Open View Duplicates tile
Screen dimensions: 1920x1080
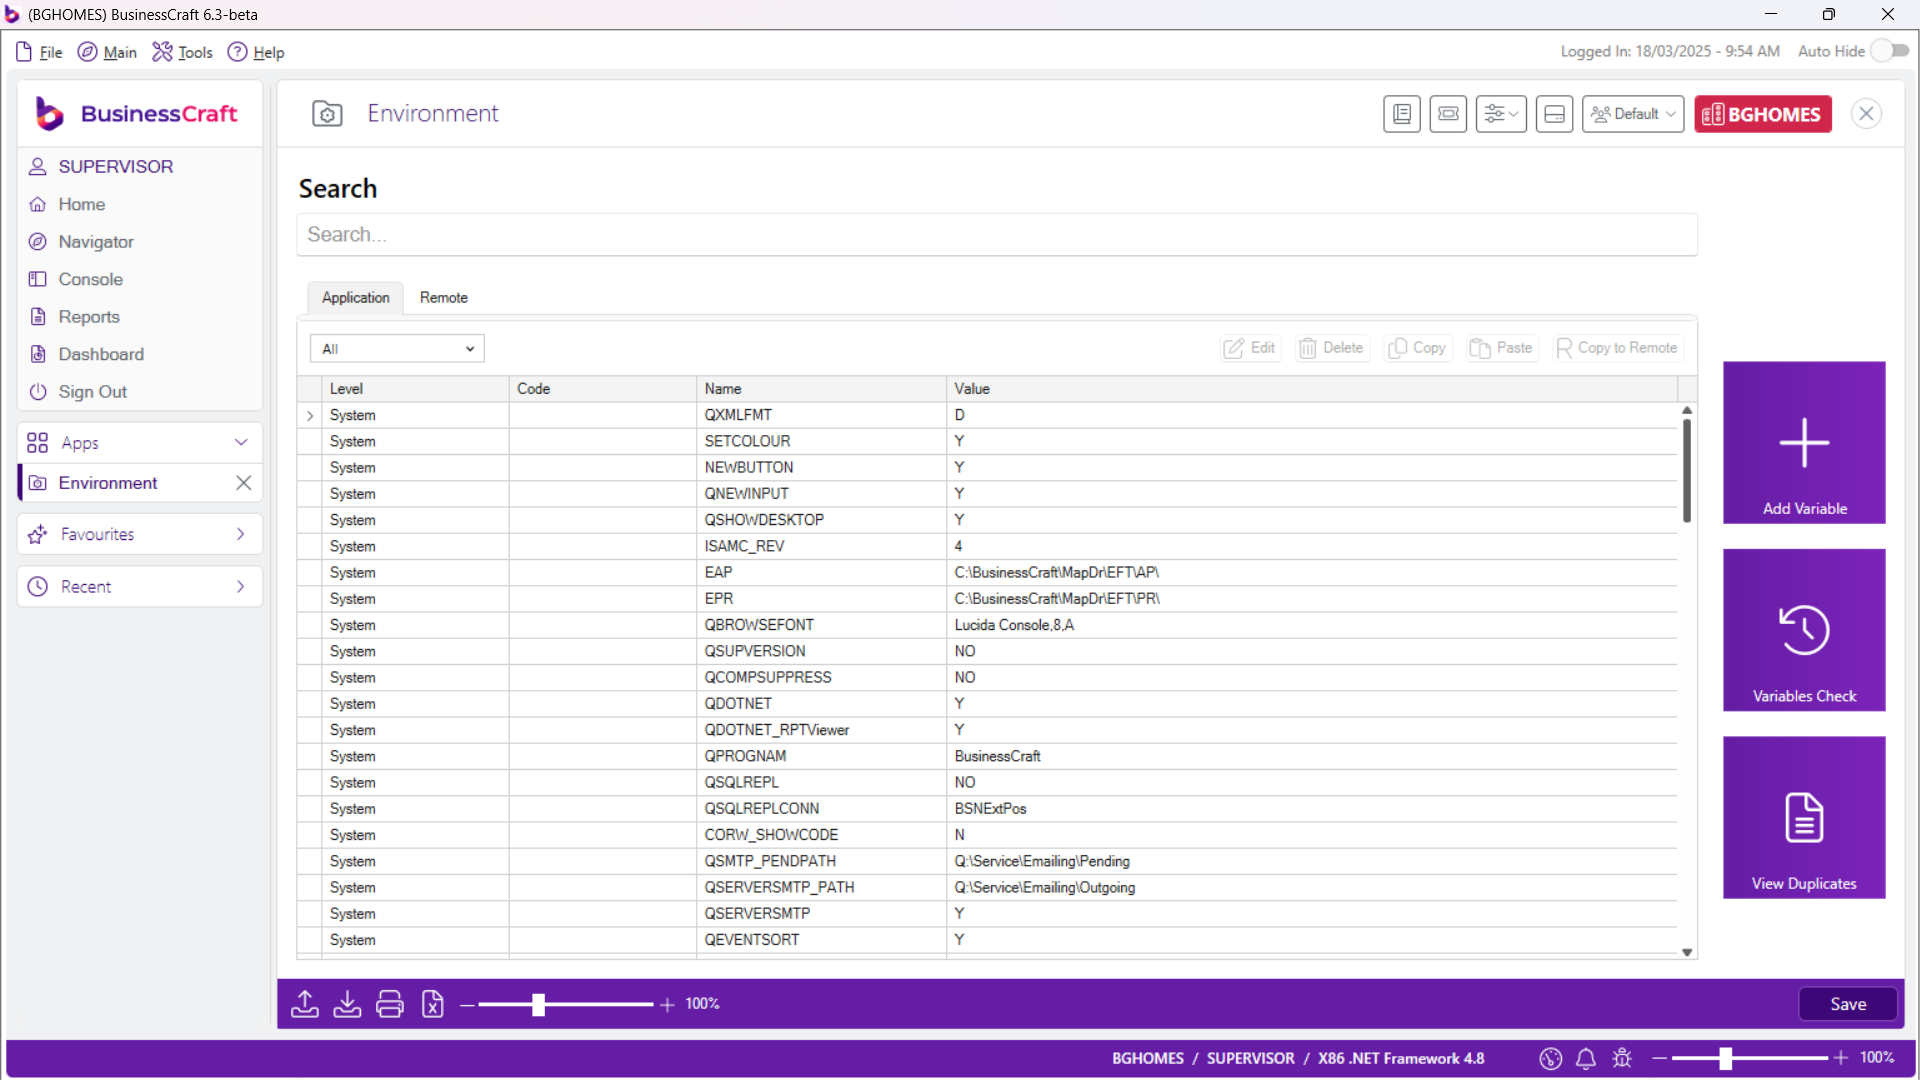1804,817
